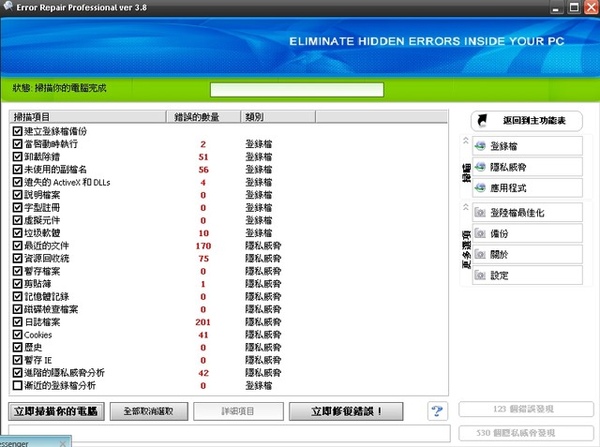Uncheck the Cookies checkbox
Viewport: 600px width, 447px height.
[17, 334]
